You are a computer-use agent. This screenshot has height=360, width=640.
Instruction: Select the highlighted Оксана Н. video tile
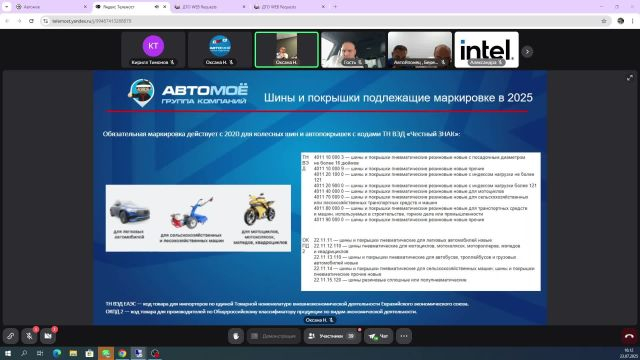tap(287, 50)
